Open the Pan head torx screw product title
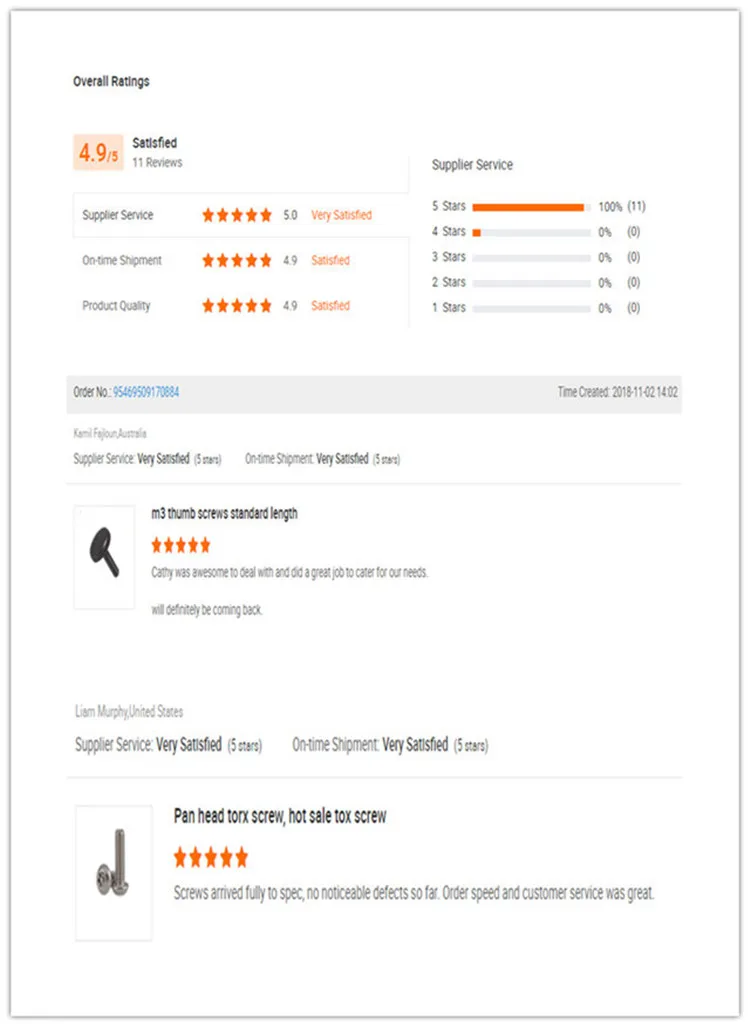 (280, 816)
